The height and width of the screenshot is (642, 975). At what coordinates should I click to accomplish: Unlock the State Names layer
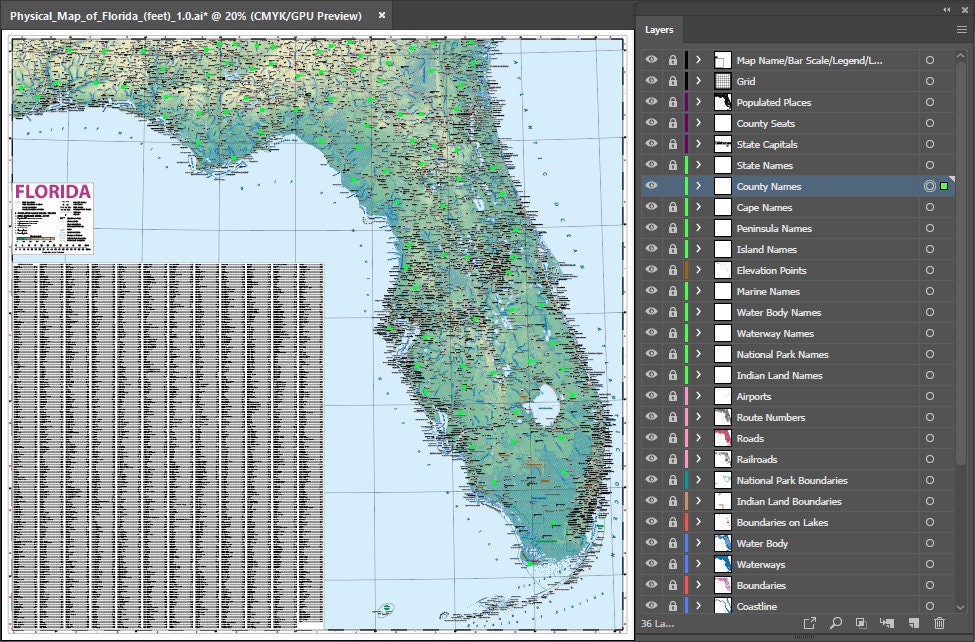pos(671,165)
